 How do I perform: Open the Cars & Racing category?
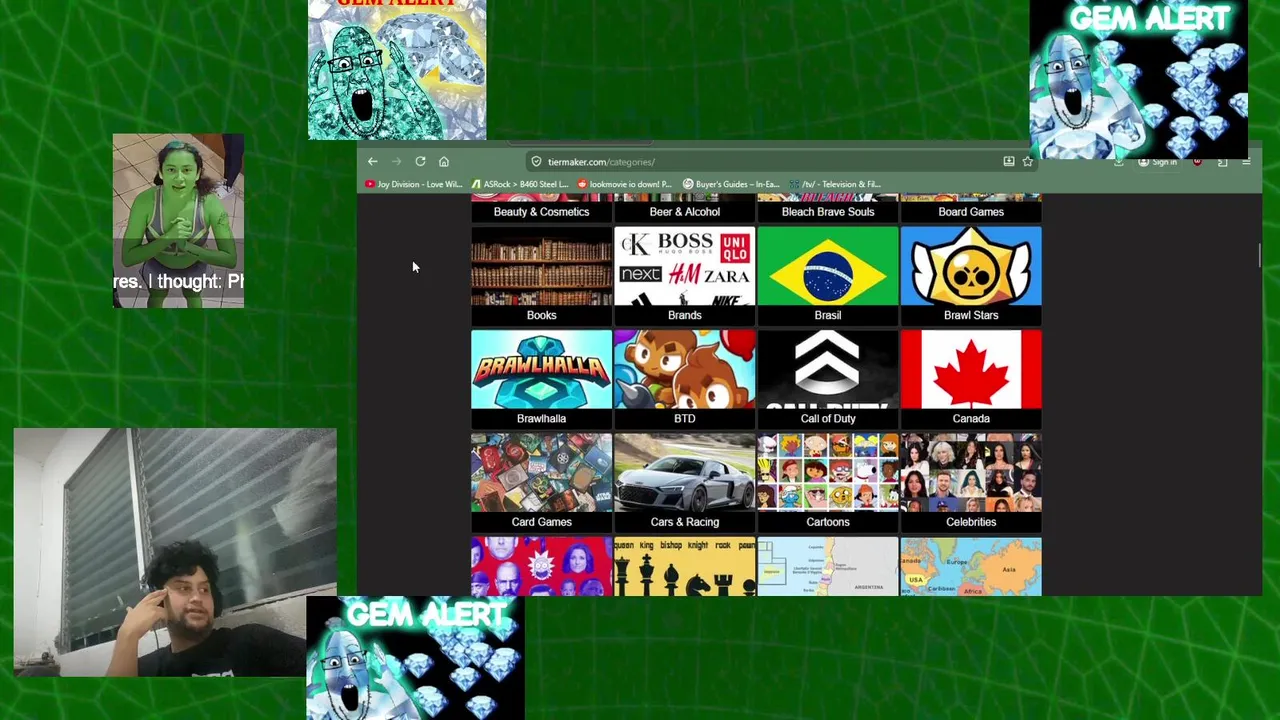click(684, 482)
